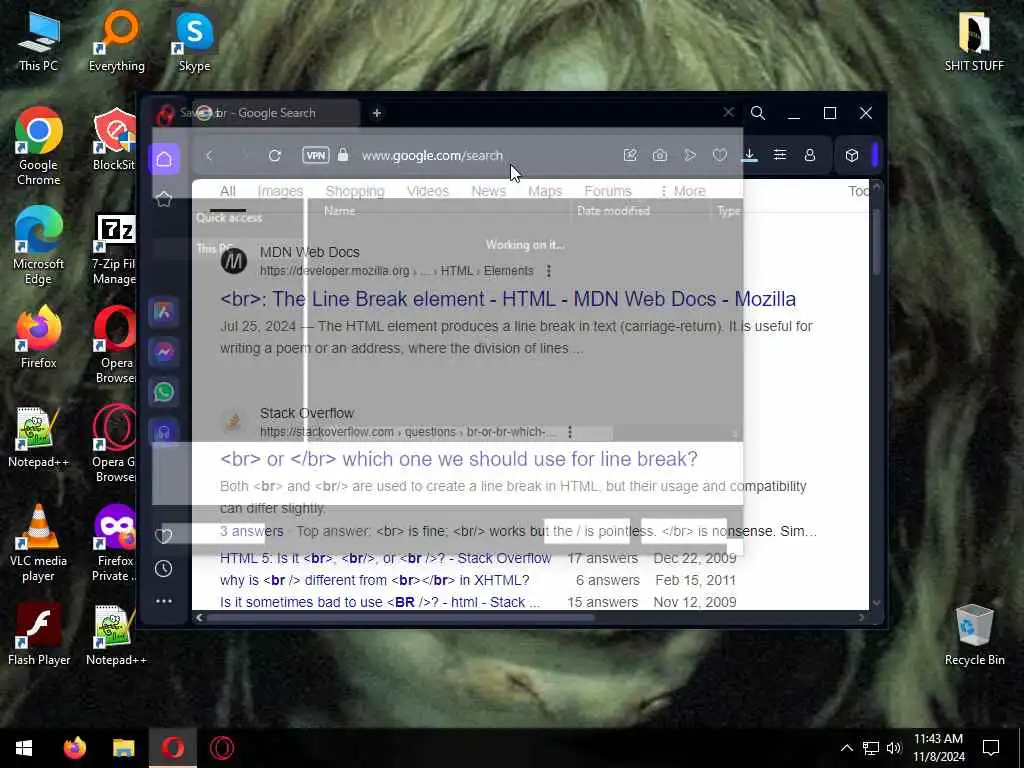Select the This PC desktop icon
The height and width of the screenshot is (768, 1024).
(x=38, y=42)
